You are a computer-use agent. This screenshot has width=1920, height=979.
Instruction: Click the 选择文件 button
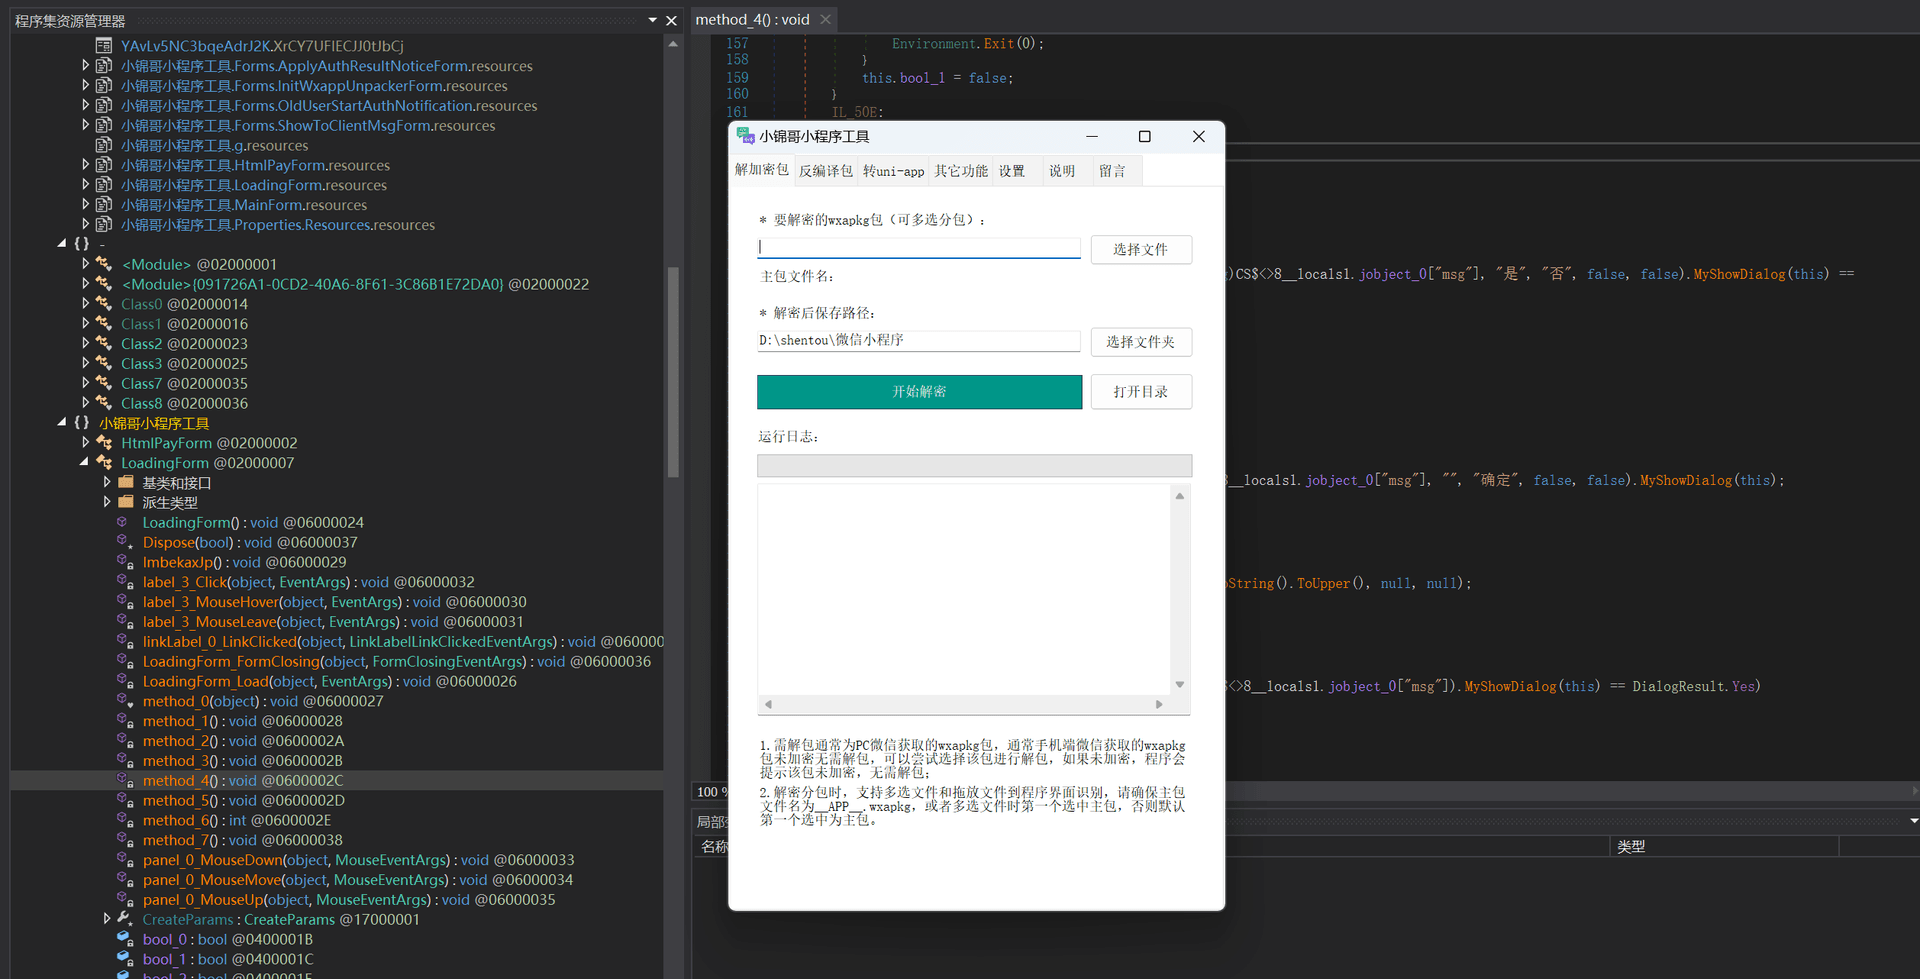tap(1140, 249)
